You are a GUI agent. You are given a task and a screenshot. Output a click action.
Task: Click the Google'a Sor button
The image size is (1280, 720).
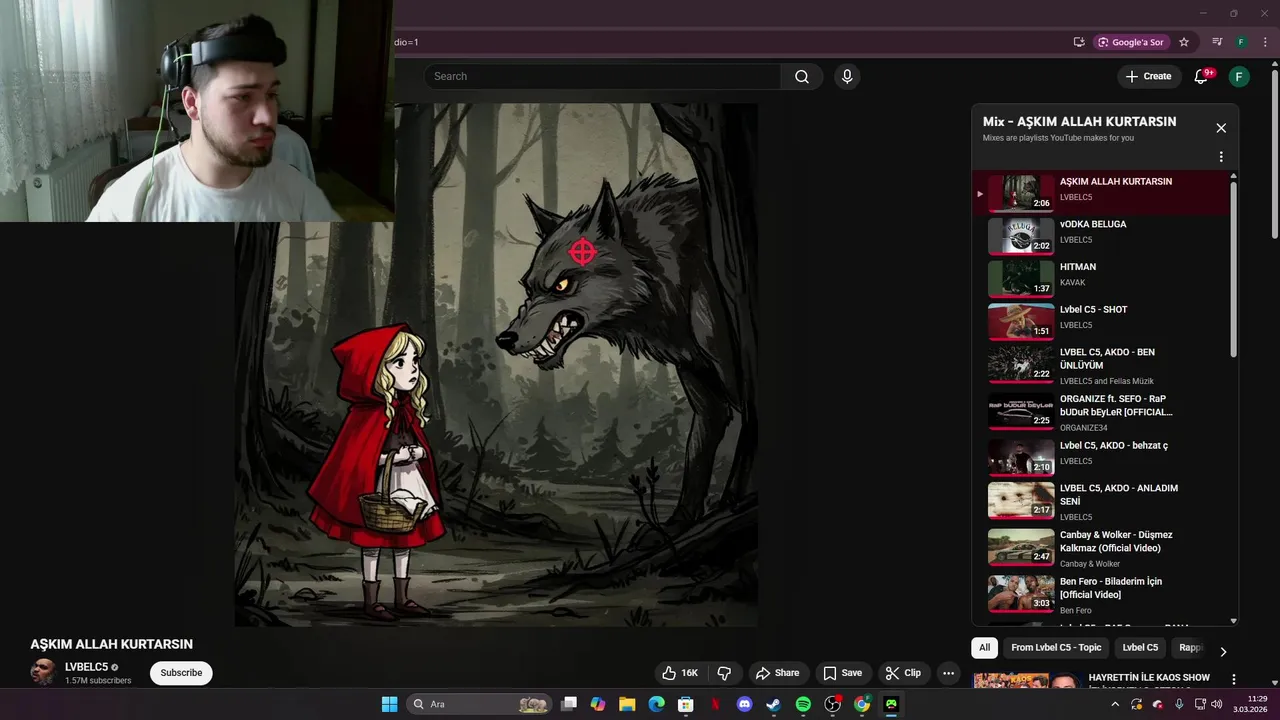[x=1131, y=42]
